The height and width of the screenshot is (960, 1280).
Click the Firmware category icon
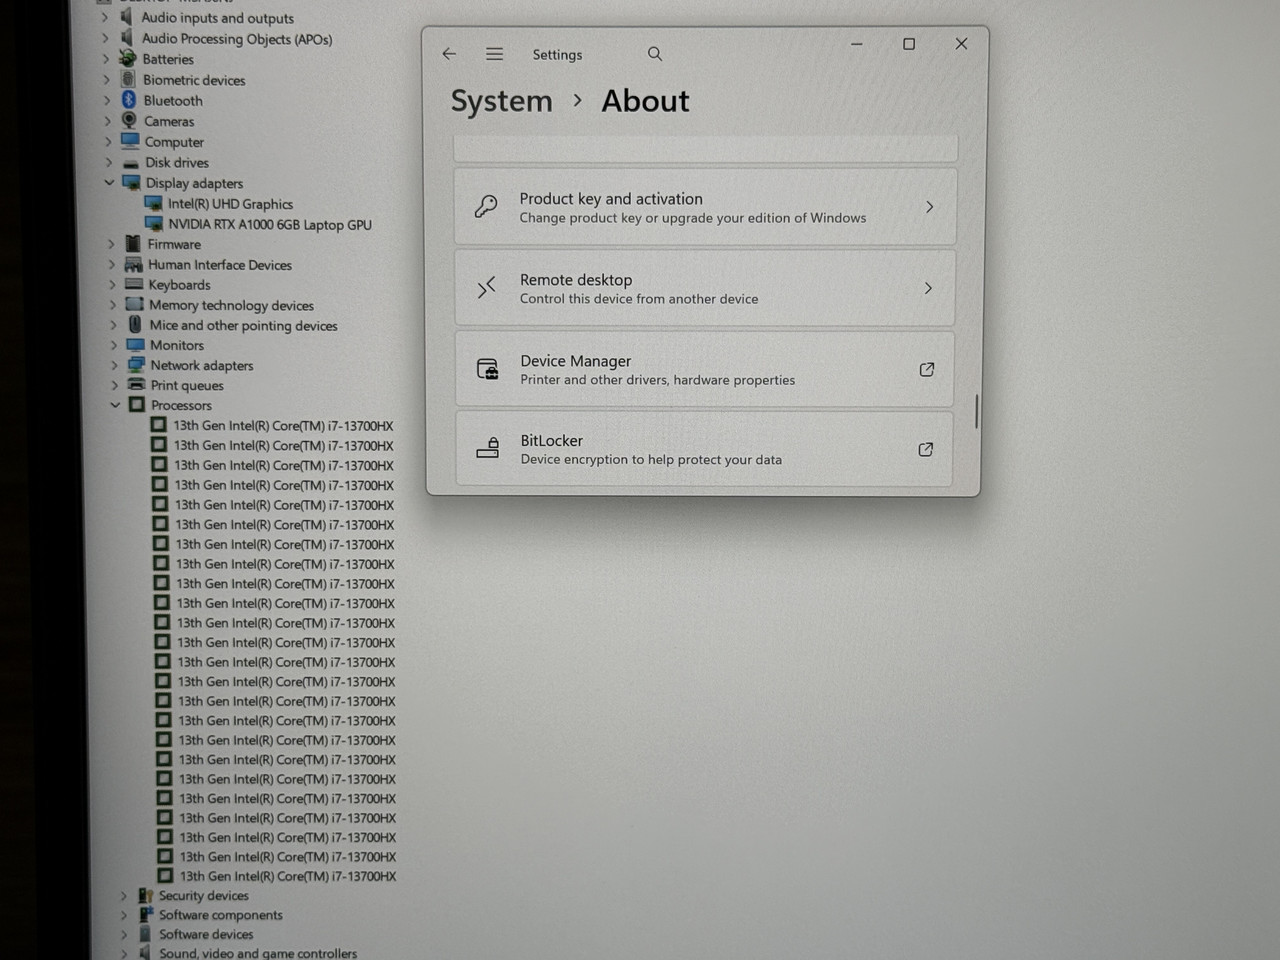point(133,244)
